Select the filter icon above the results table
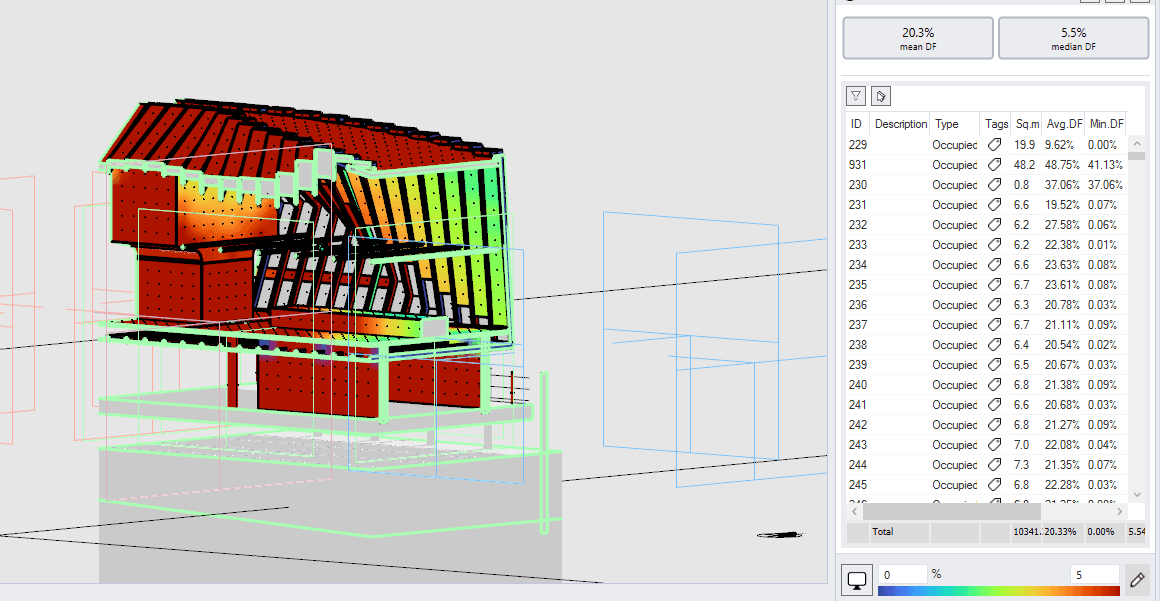 pos(855,95)
